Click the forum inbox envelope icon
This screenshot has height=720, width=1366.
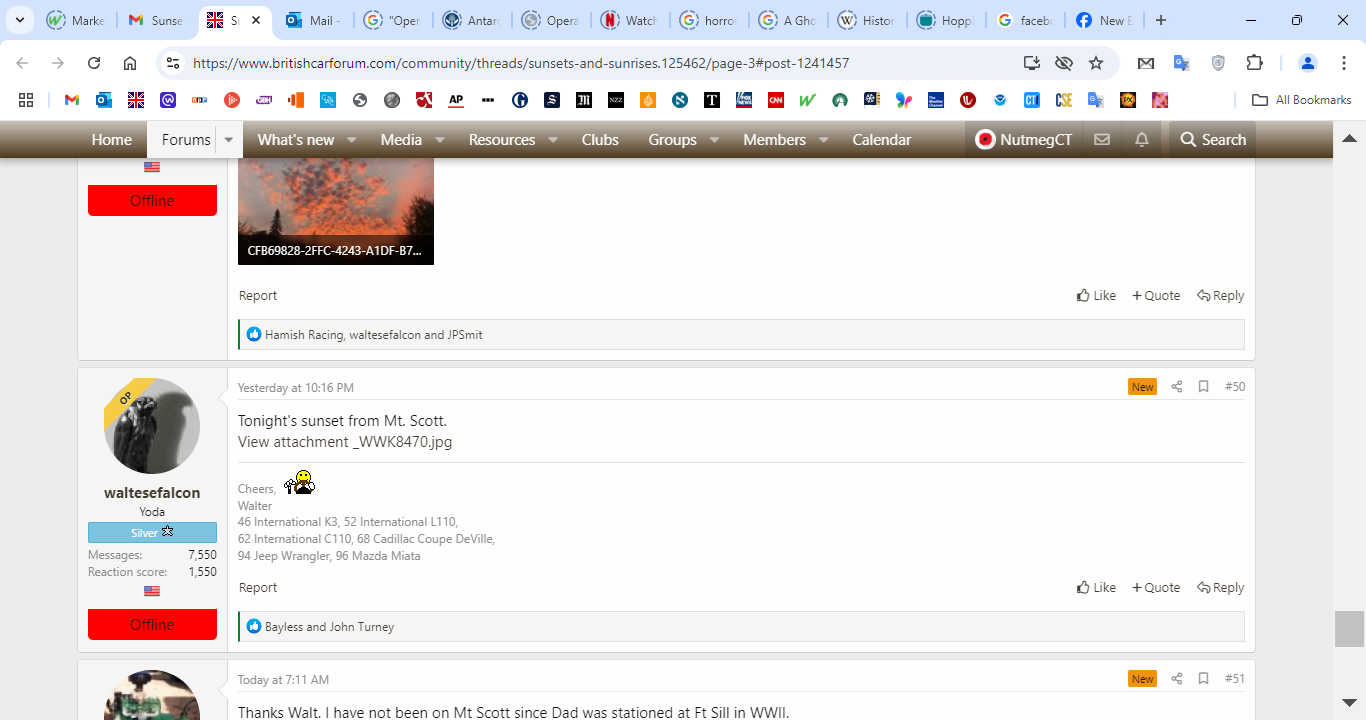[1102, 140]
